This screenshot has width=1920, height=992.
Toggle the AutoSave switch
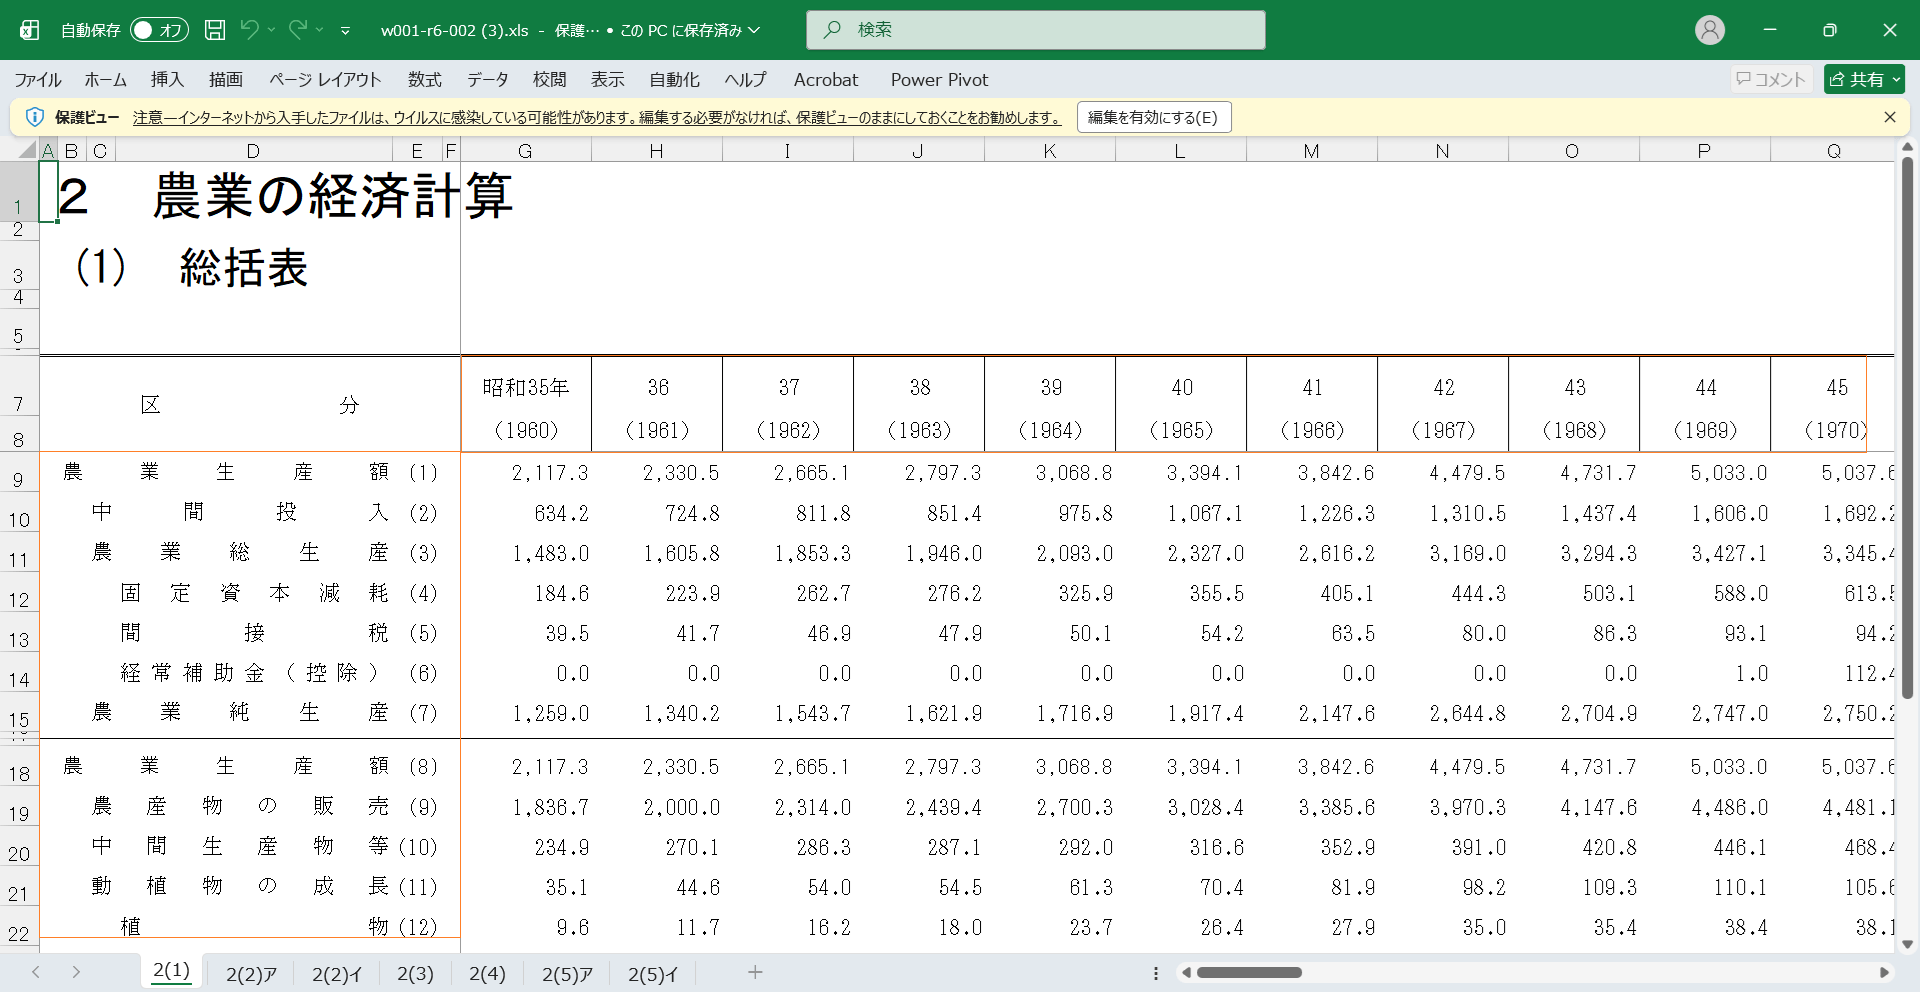[158, 30]
